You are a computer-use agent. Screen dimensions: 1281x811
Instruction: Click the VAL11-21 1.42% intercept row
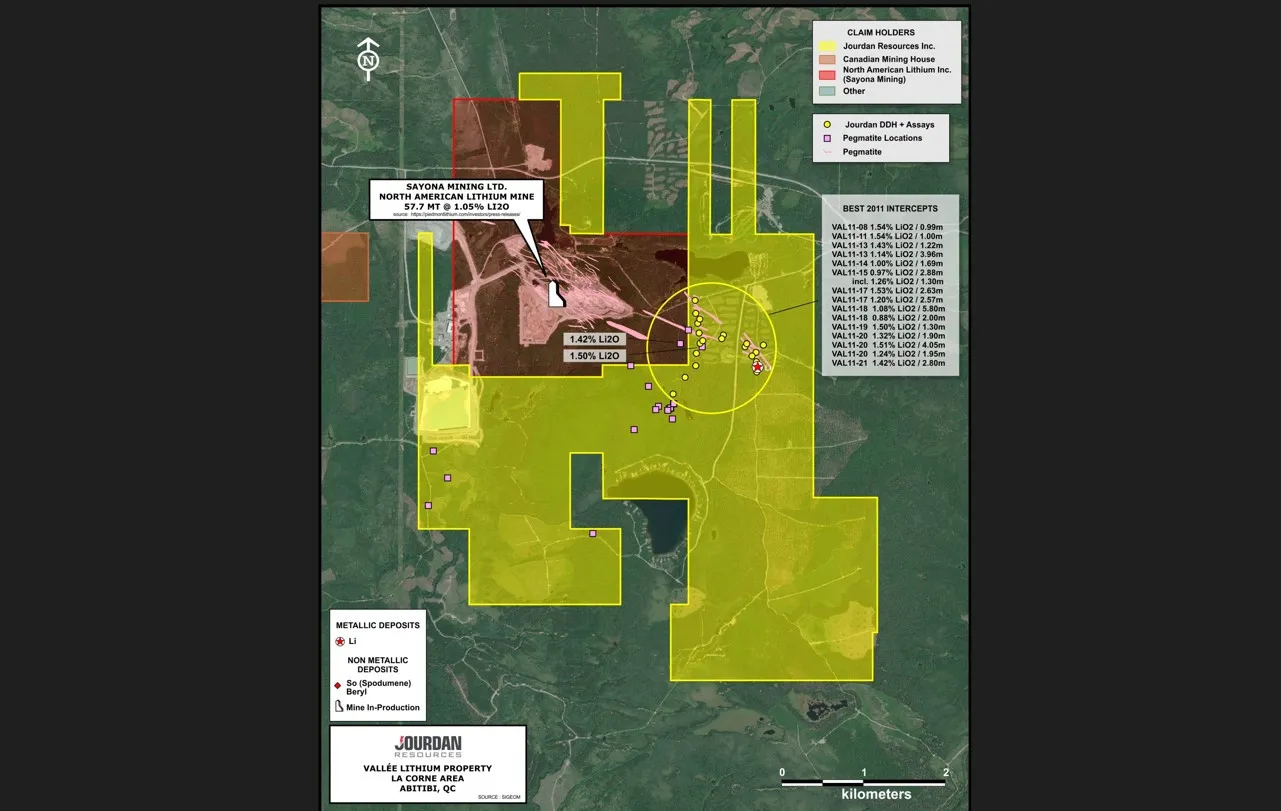[889, 364]
